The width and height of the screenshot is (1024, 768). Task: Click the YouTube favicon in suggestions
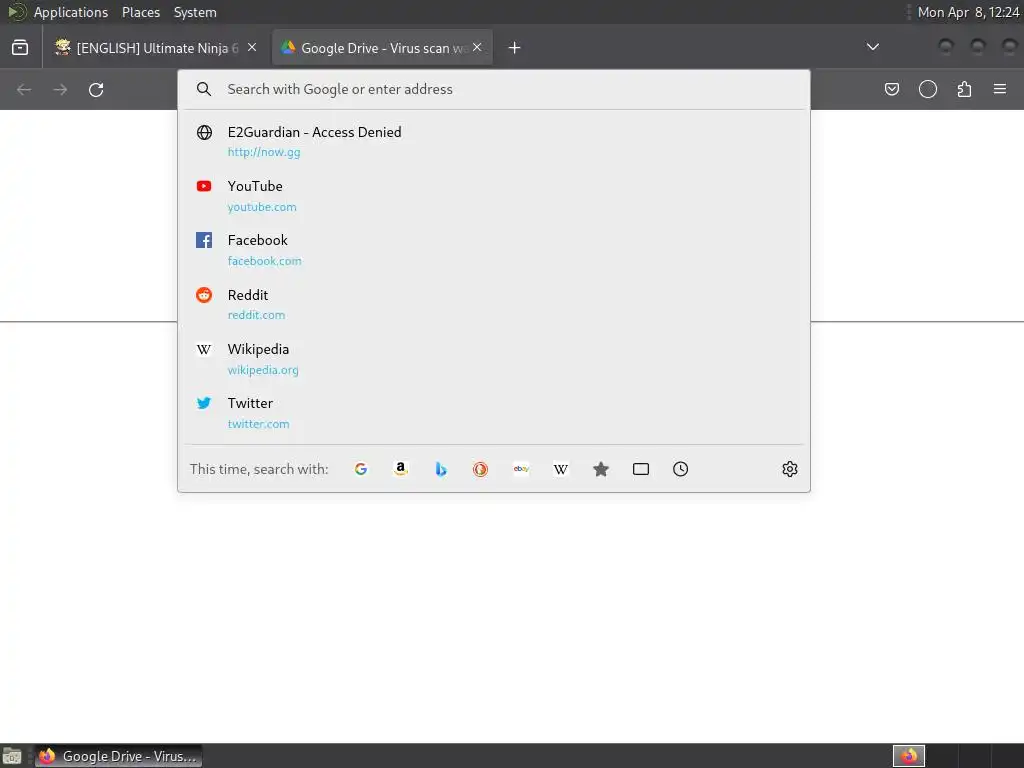pos(204,186)
